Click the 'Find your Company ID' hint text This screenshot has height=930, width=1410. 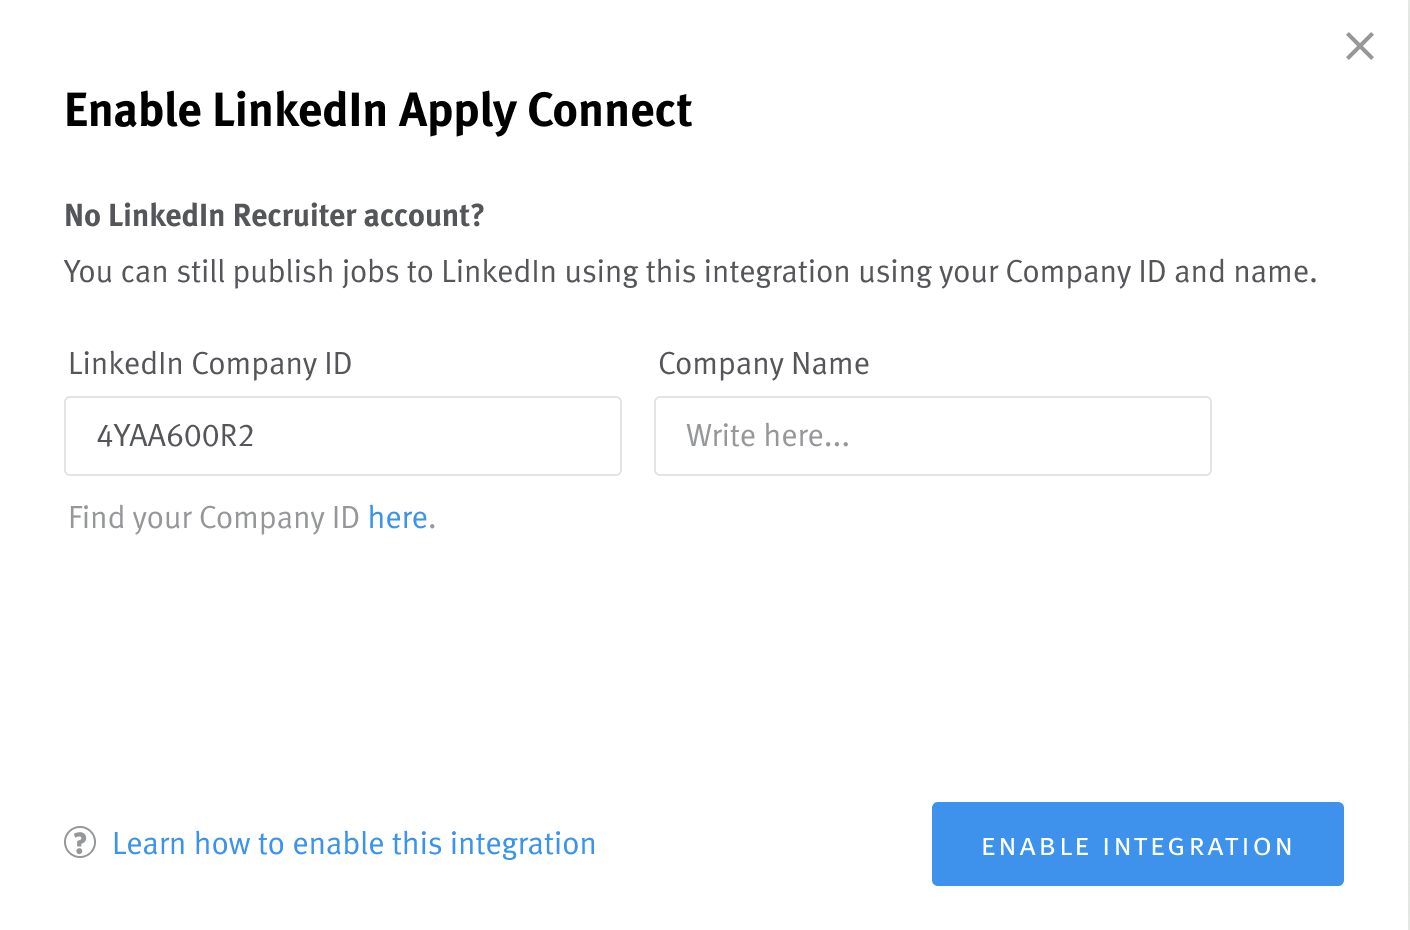[213, 517]
